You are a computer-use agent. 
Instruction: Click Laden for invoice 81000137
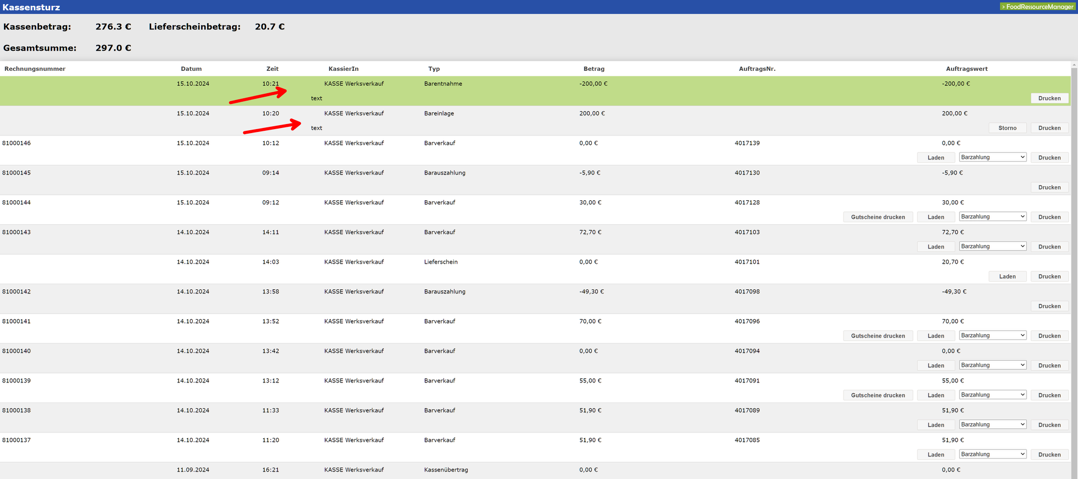pos(935,455)
